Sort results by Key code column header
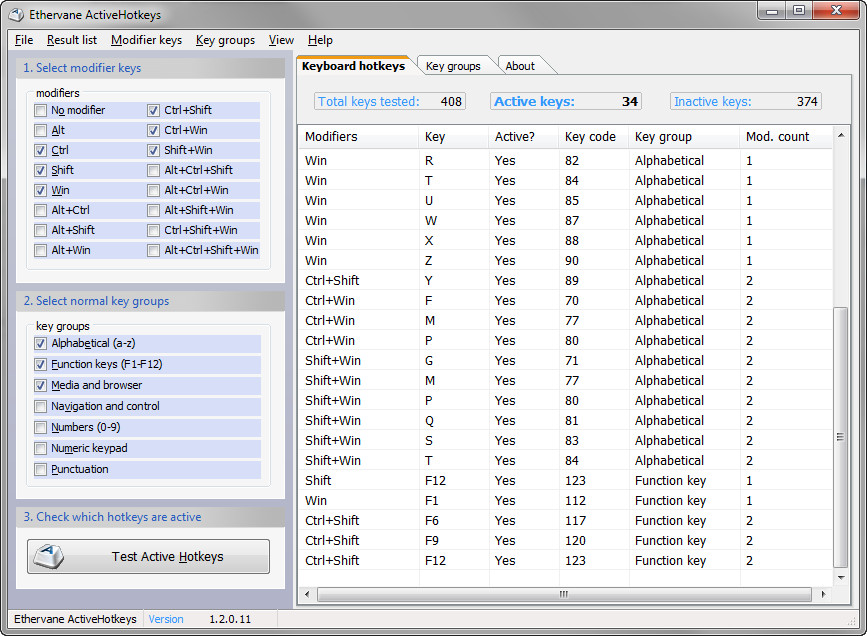The height and width of the screenshot is (636, 867). (x=590, y=137)
